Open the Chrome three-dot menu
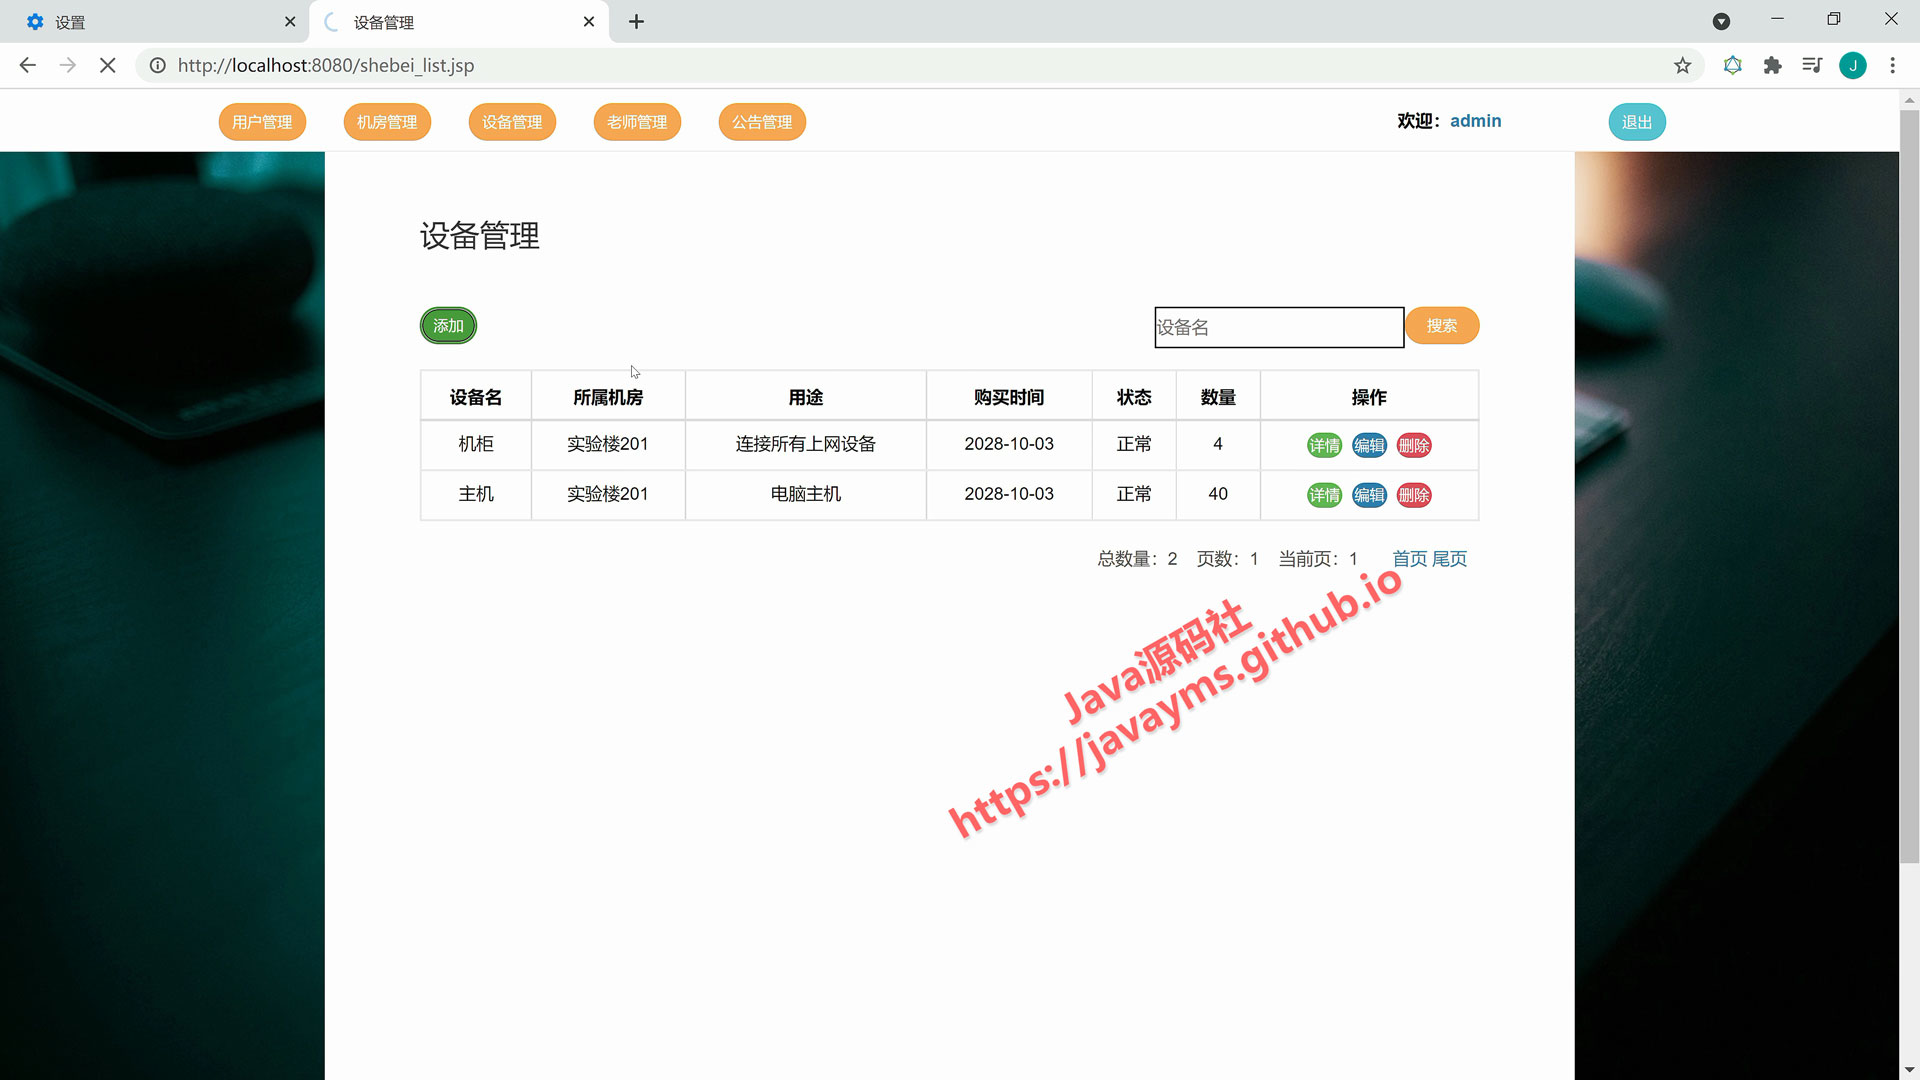Image resolution: width=1920 pixels, height=1080 pixels. click(1893, 65)
